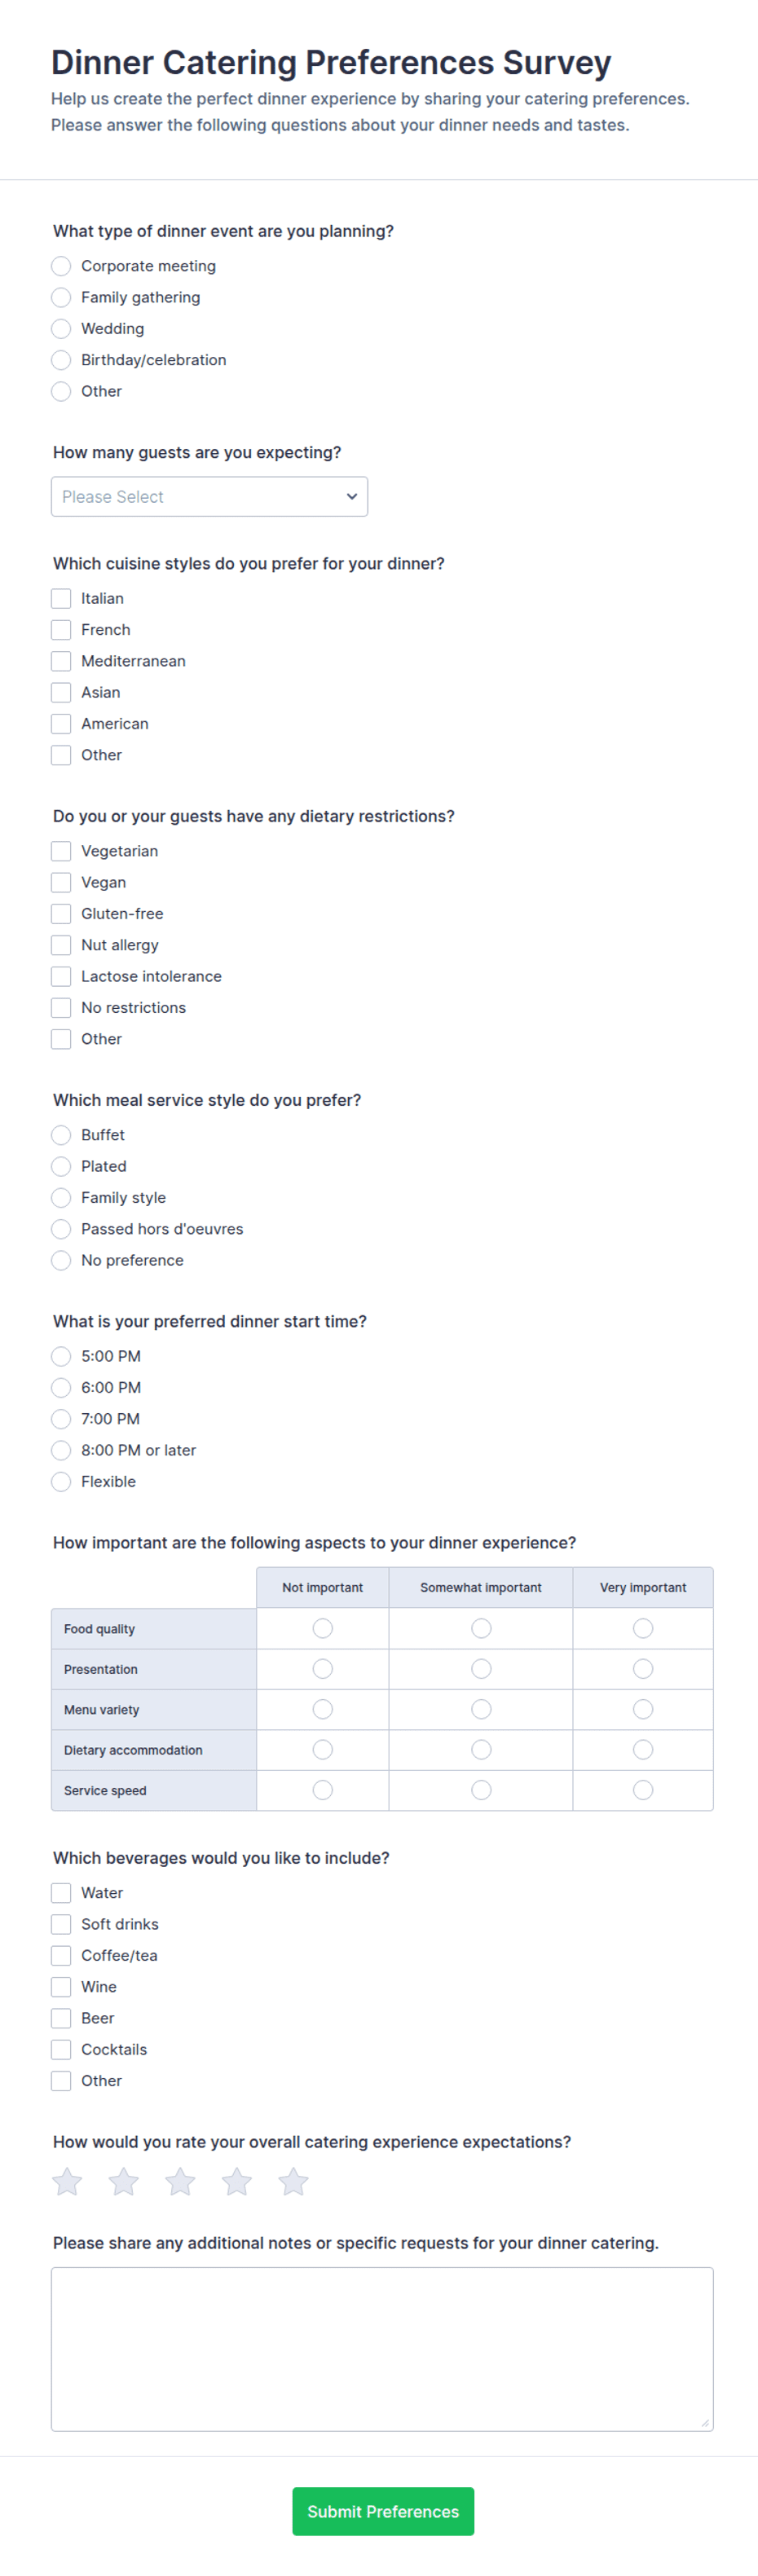The height and width of the screenshot is (2576, 758).
Task: Submit Preferences button at the bottom
Action: pos(383,2511)
